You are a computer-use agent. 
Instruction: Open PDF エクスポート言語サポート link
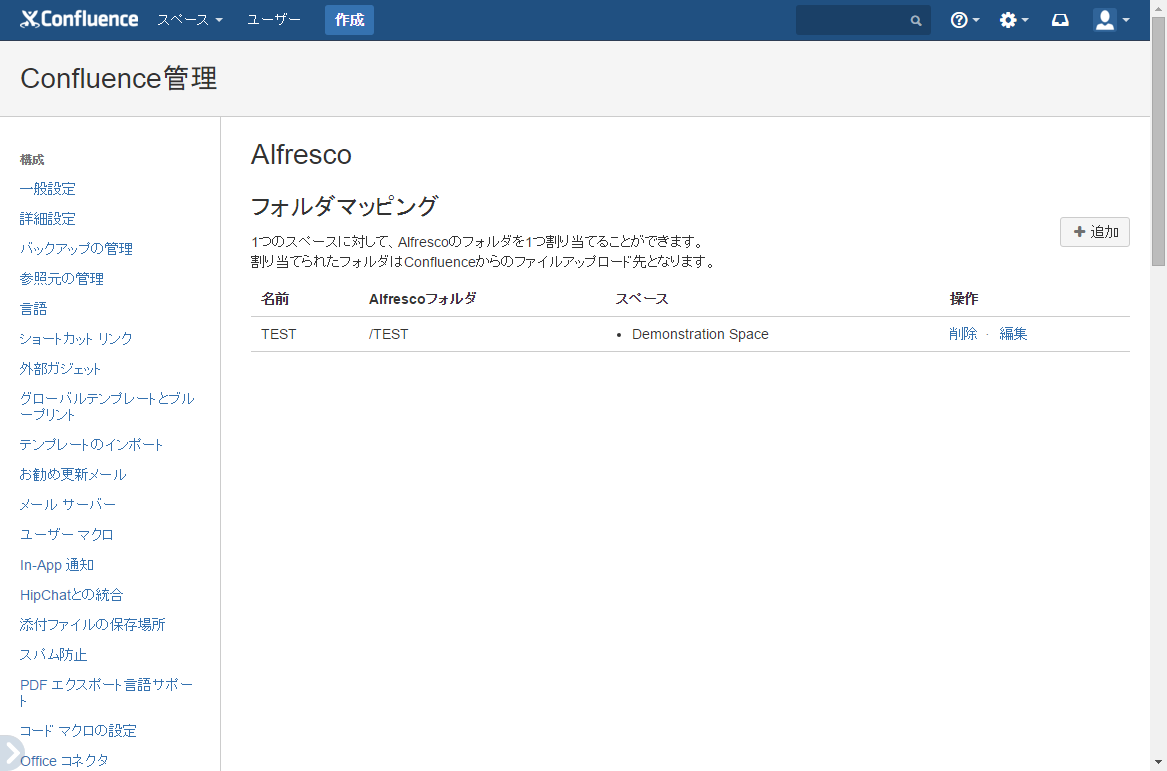coord(106,692)
